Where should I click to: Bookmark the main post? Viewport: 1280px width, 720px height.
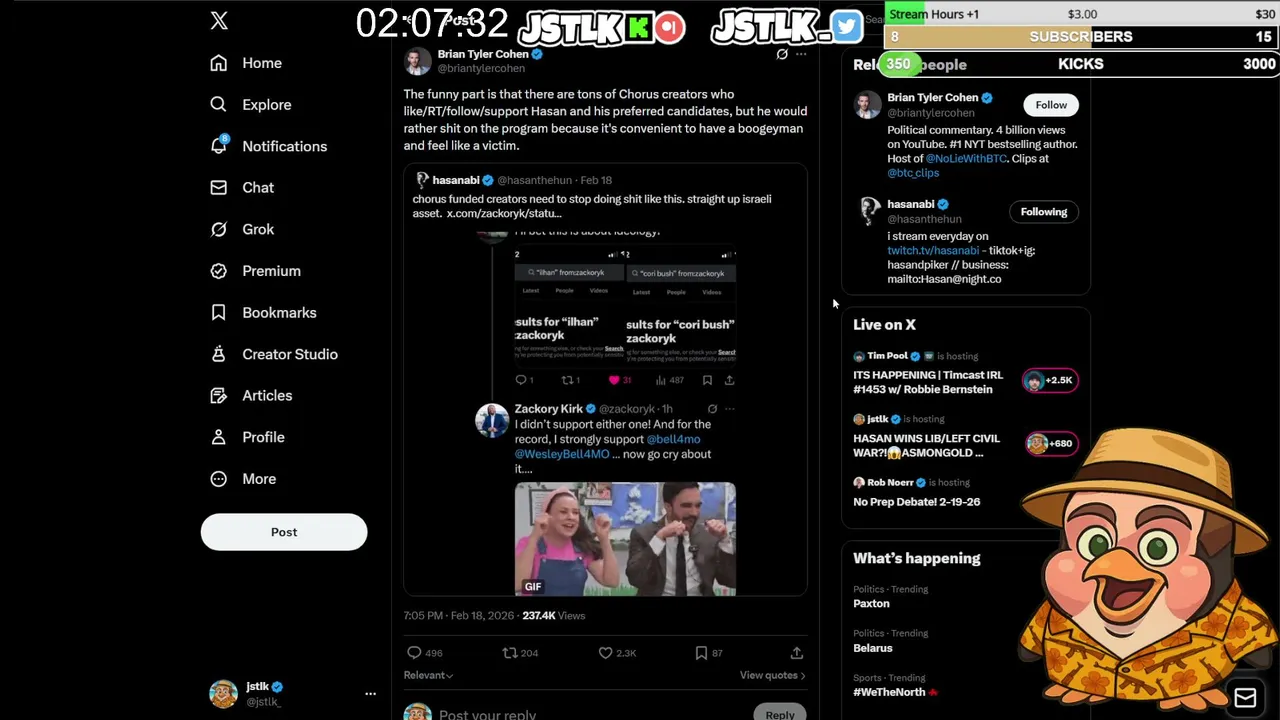(x=701, y=653)
